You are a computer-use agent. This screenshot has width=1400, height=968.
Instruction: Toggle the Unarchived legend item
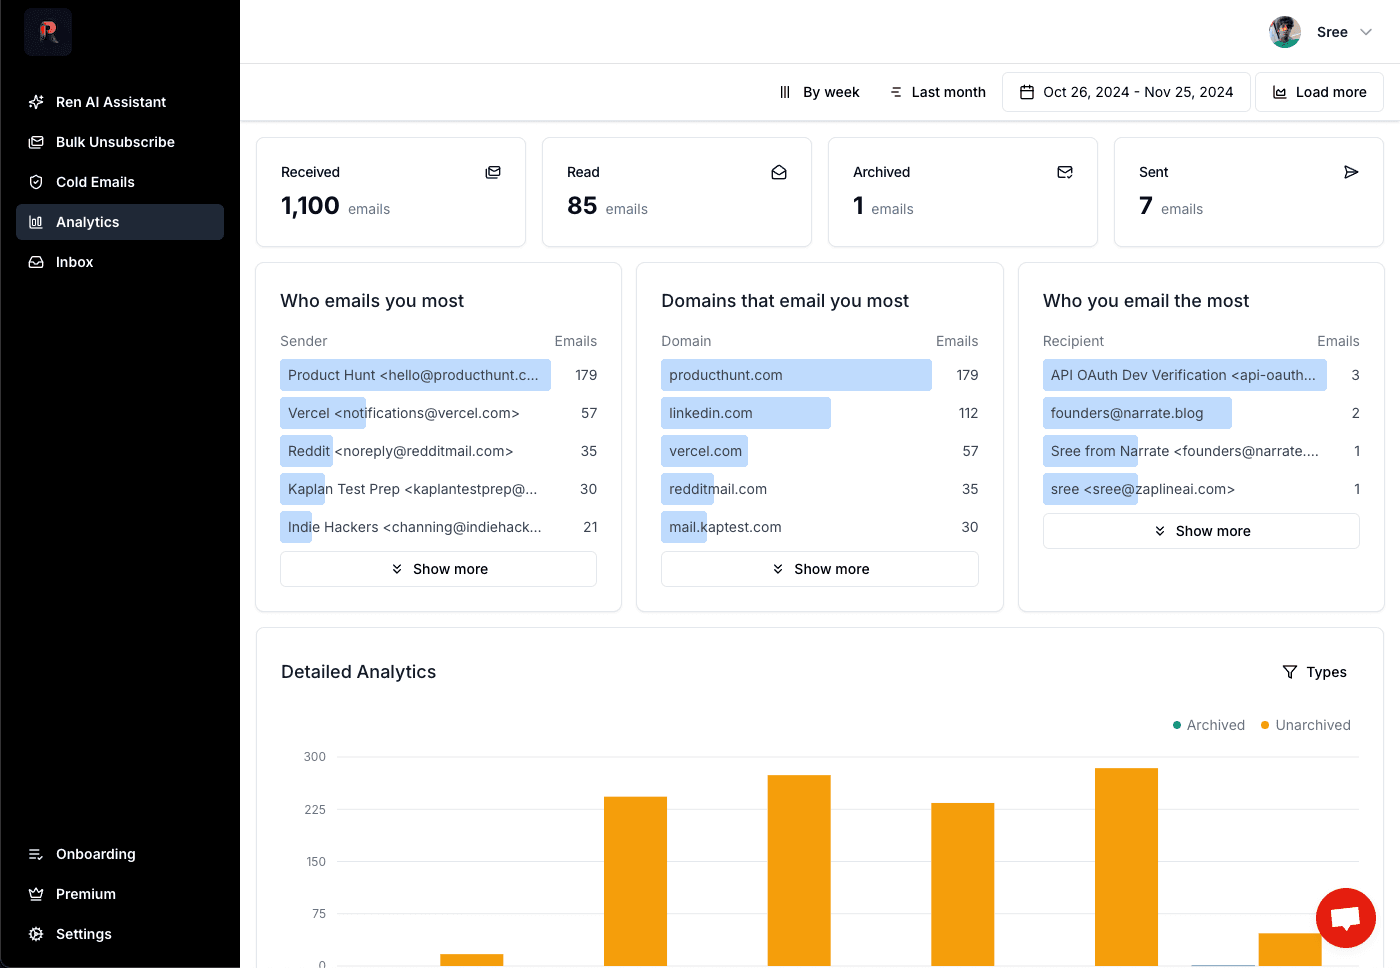[x=1306, y=725]
